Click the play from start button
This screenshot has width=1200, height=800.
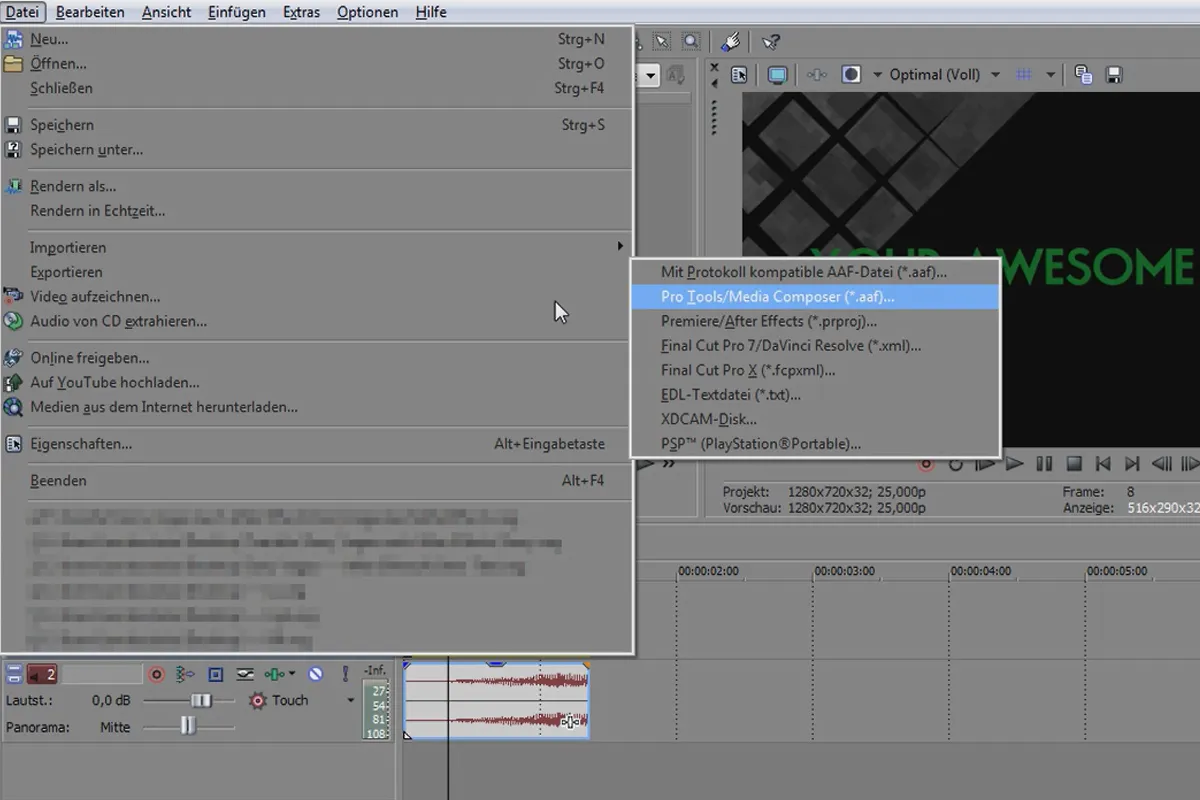(985, 464)
